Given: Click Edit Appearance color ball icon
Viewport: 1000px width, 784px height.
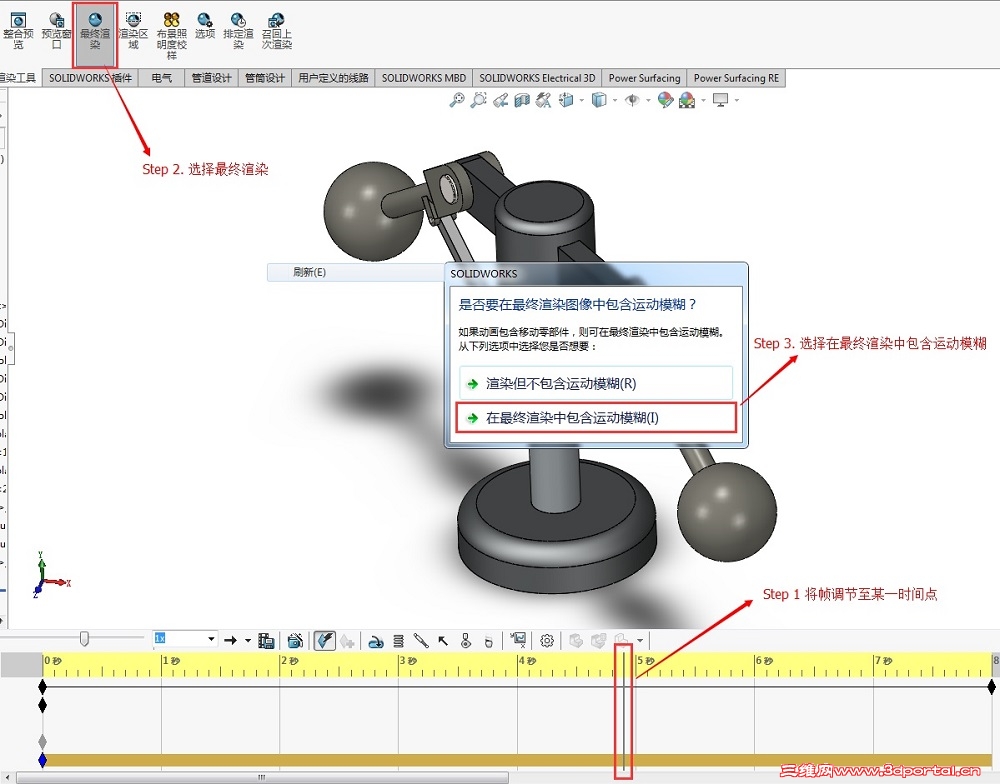Looking at the screenshot, I should tap(665, 100).
